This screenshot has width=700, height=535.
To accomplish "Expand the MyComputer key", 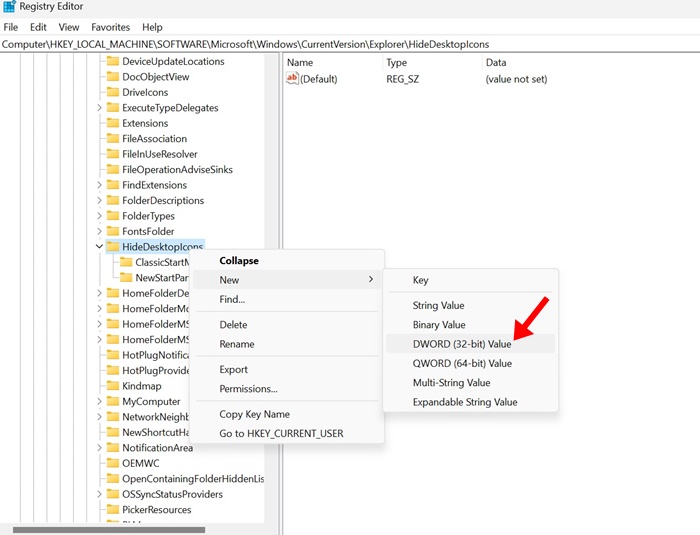I will point(99,401).
